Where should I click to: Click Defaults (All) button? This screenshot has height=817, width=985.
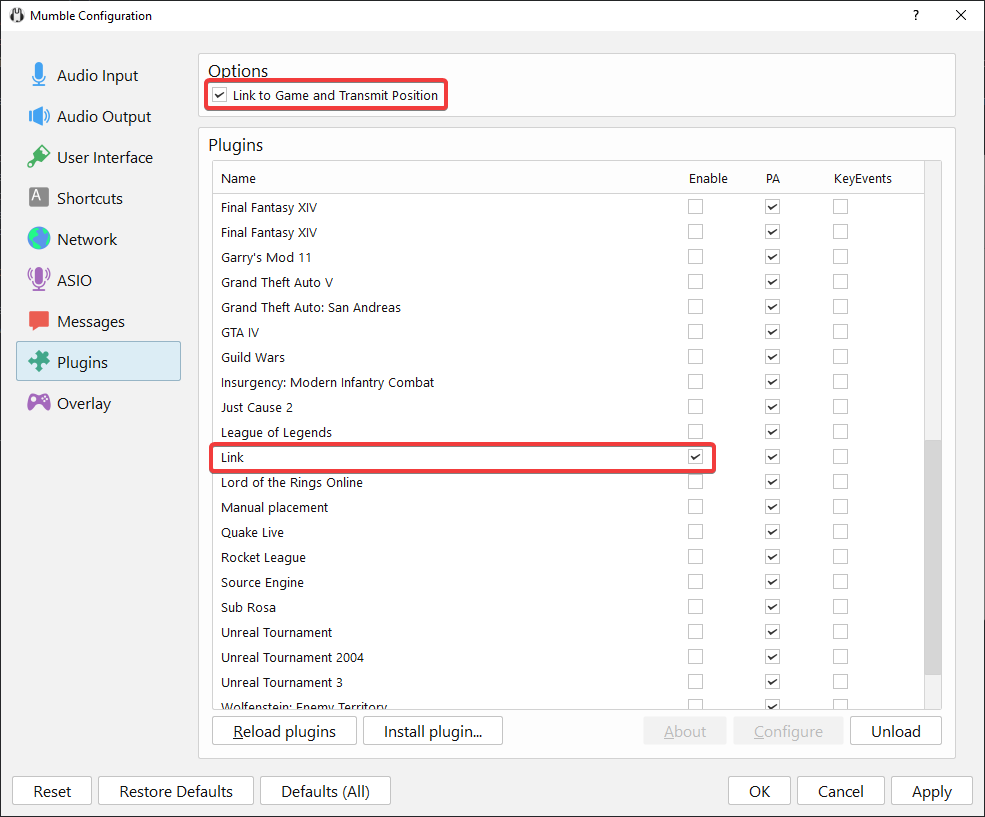click(x=325, y=791)
